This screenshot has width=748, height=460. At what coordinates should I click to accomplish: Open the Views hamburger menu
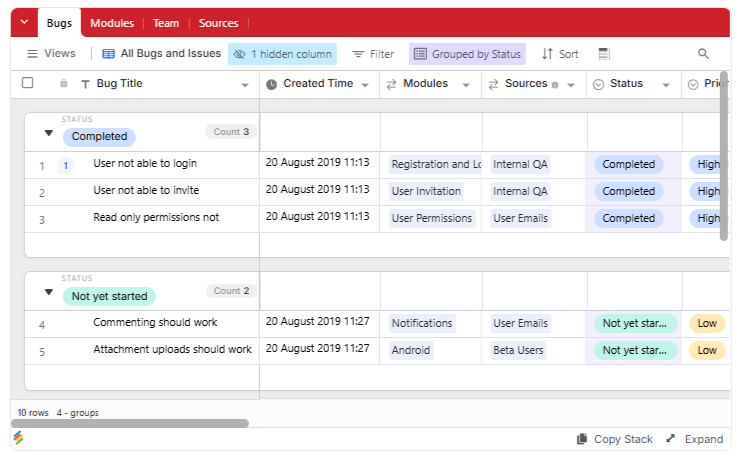(x=51, y=53)
